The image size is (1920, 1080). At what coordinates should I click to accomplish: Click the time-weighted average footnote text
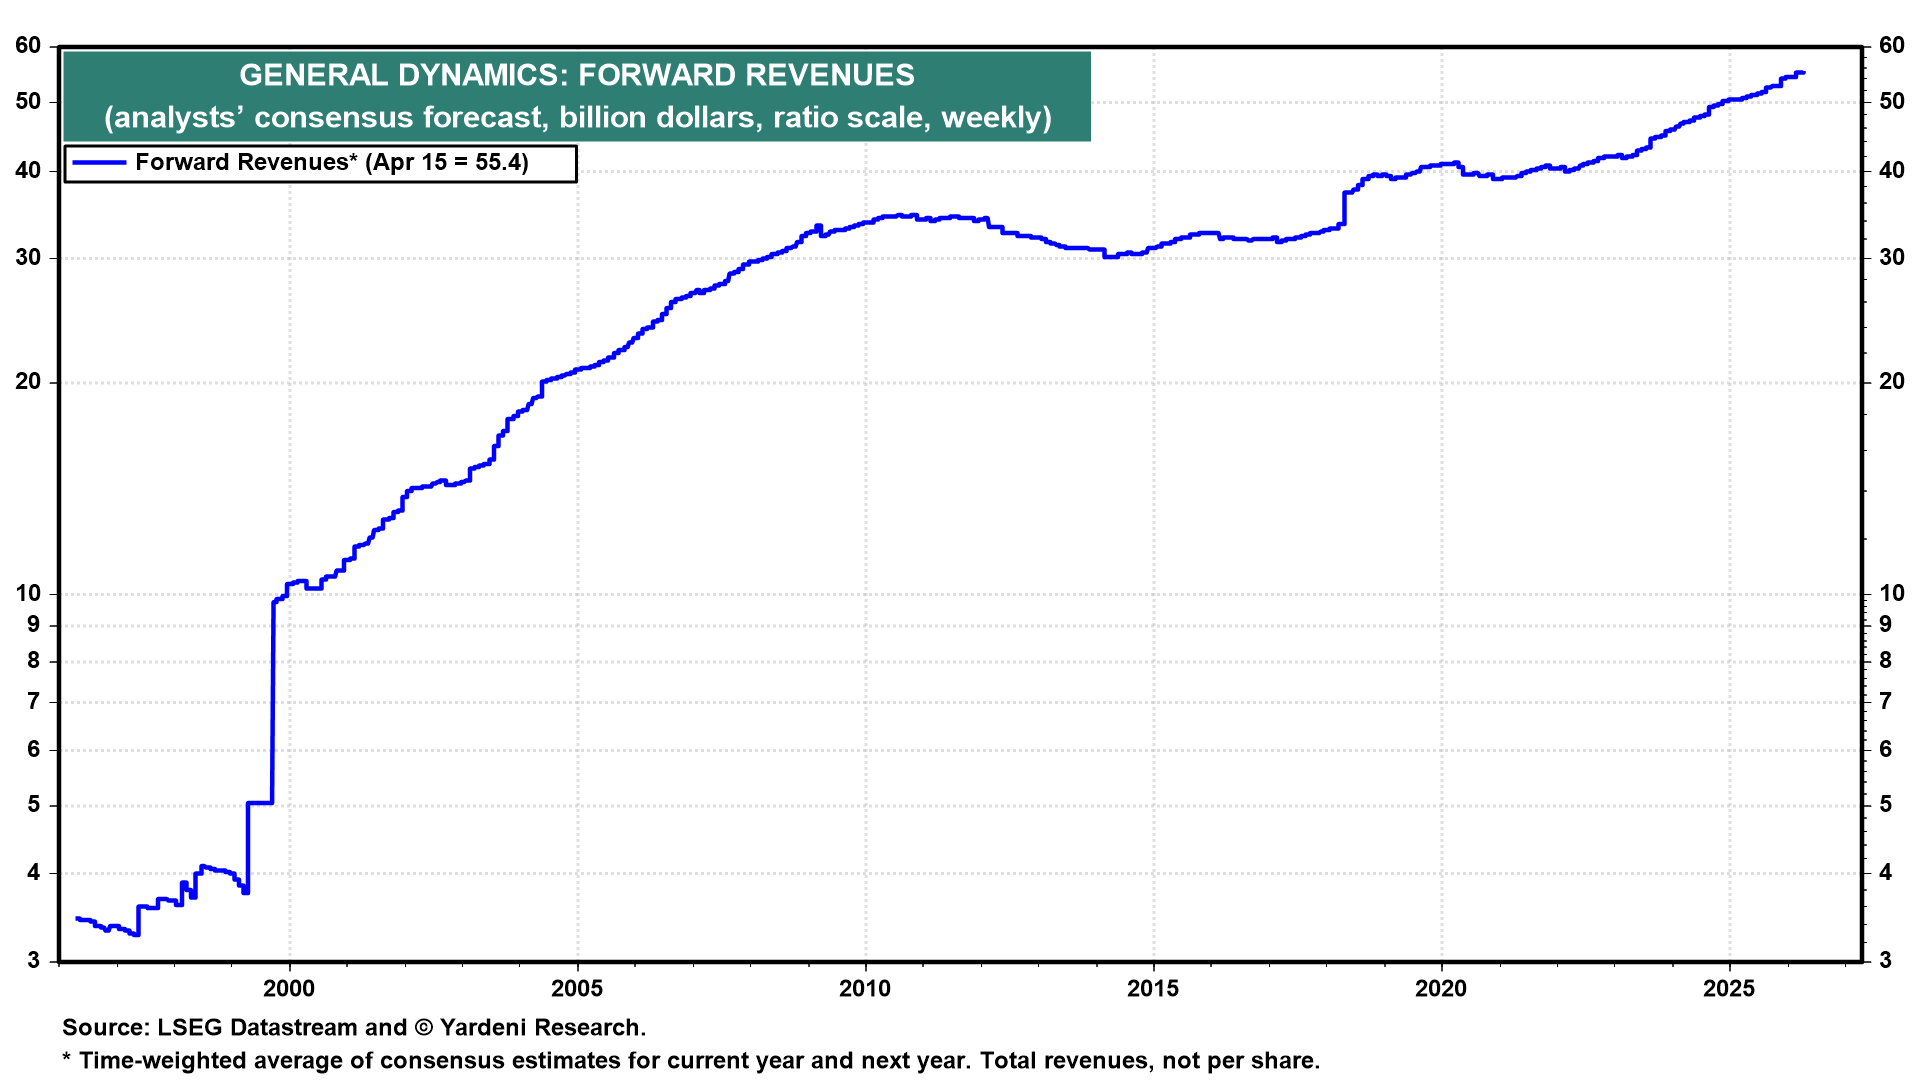tap(691, 1061)
